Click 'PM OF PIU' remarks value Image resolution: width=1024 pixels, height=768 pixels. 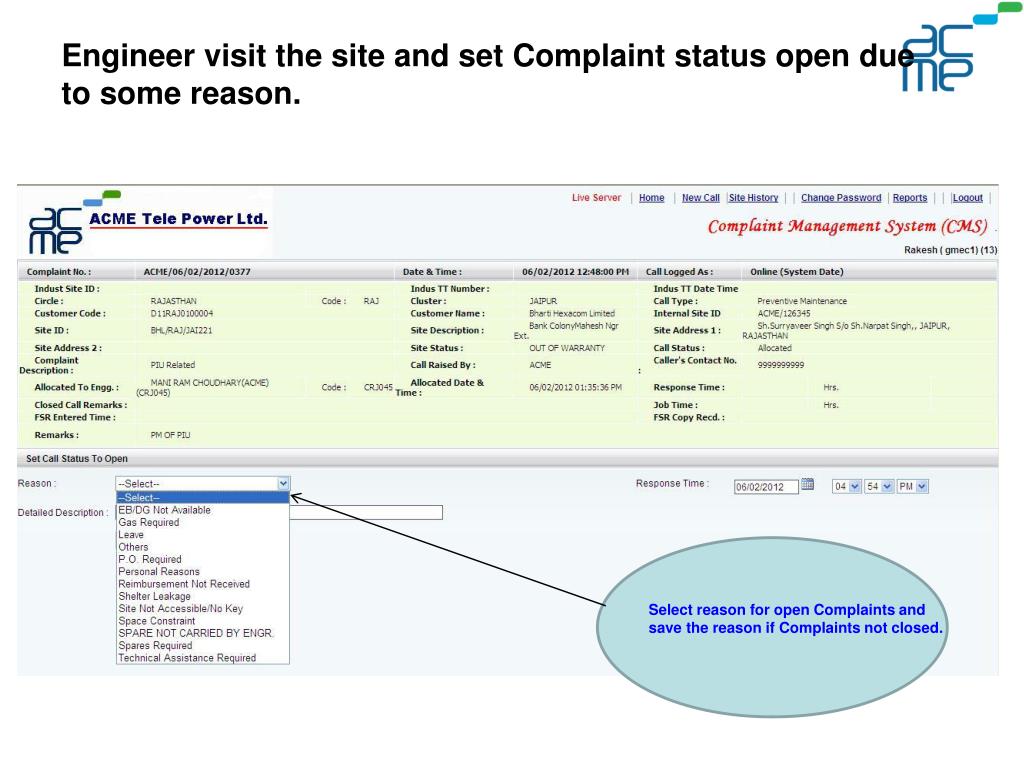(170, 435)
